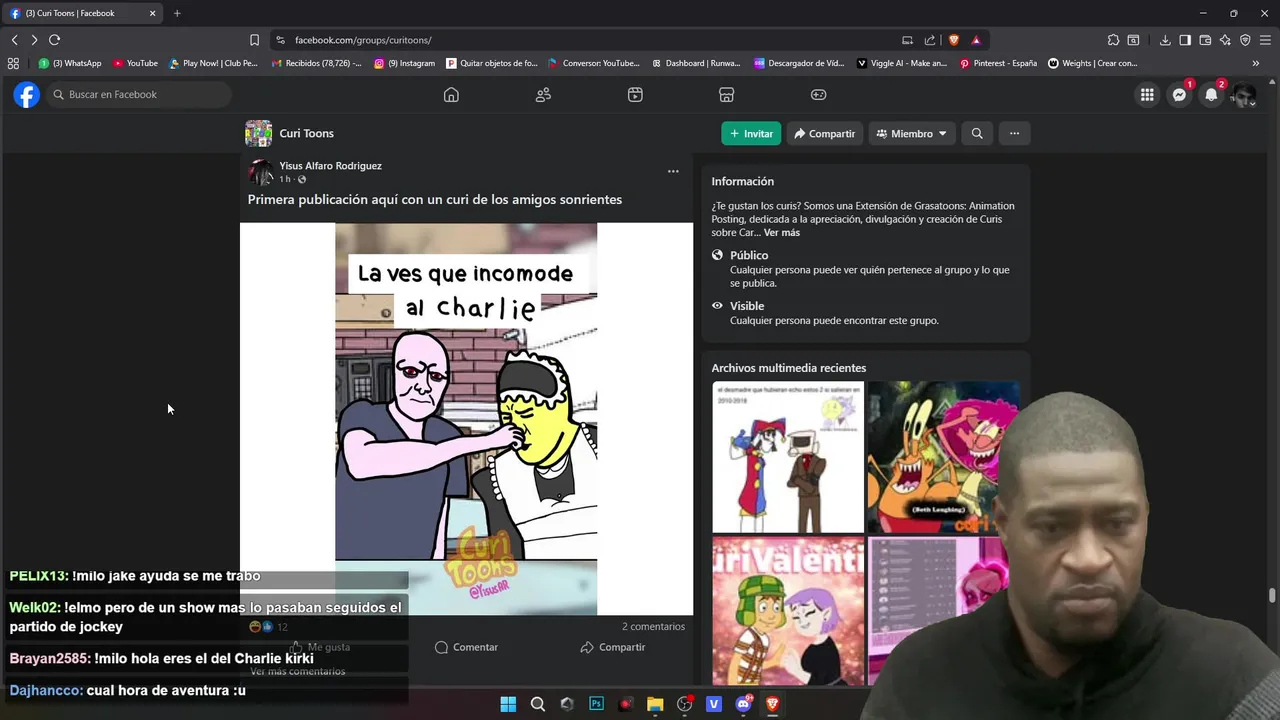Expand the Miembro dropdown
The width and height of the screenshot is (1280, 720).
pos(911,133)
